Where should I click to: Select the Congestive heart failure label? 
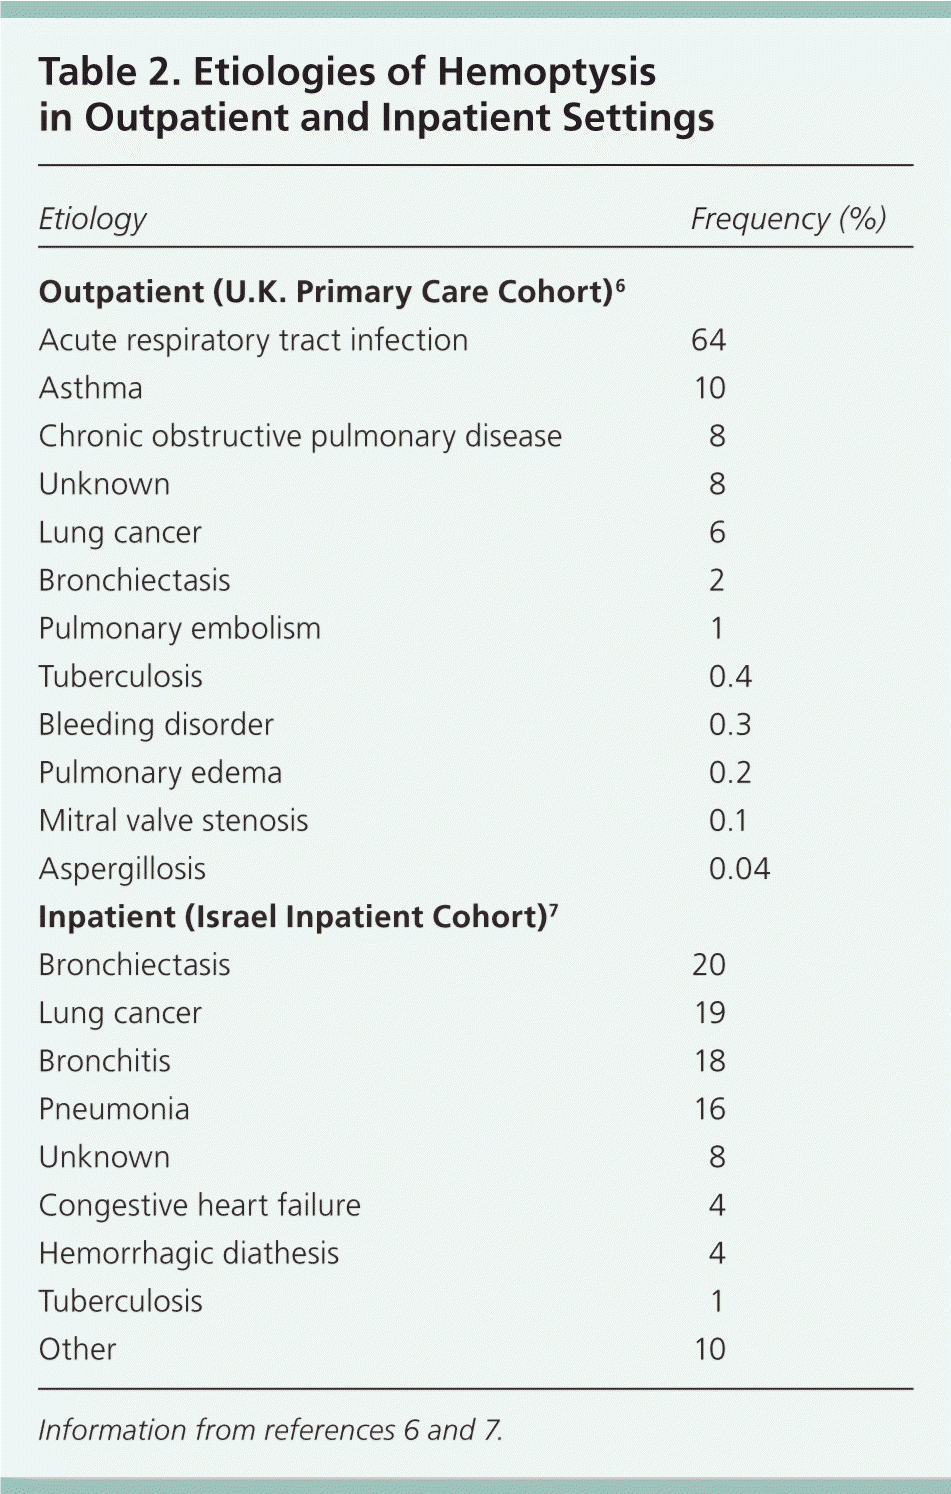pyautogui.click(x=200, y=1205)
